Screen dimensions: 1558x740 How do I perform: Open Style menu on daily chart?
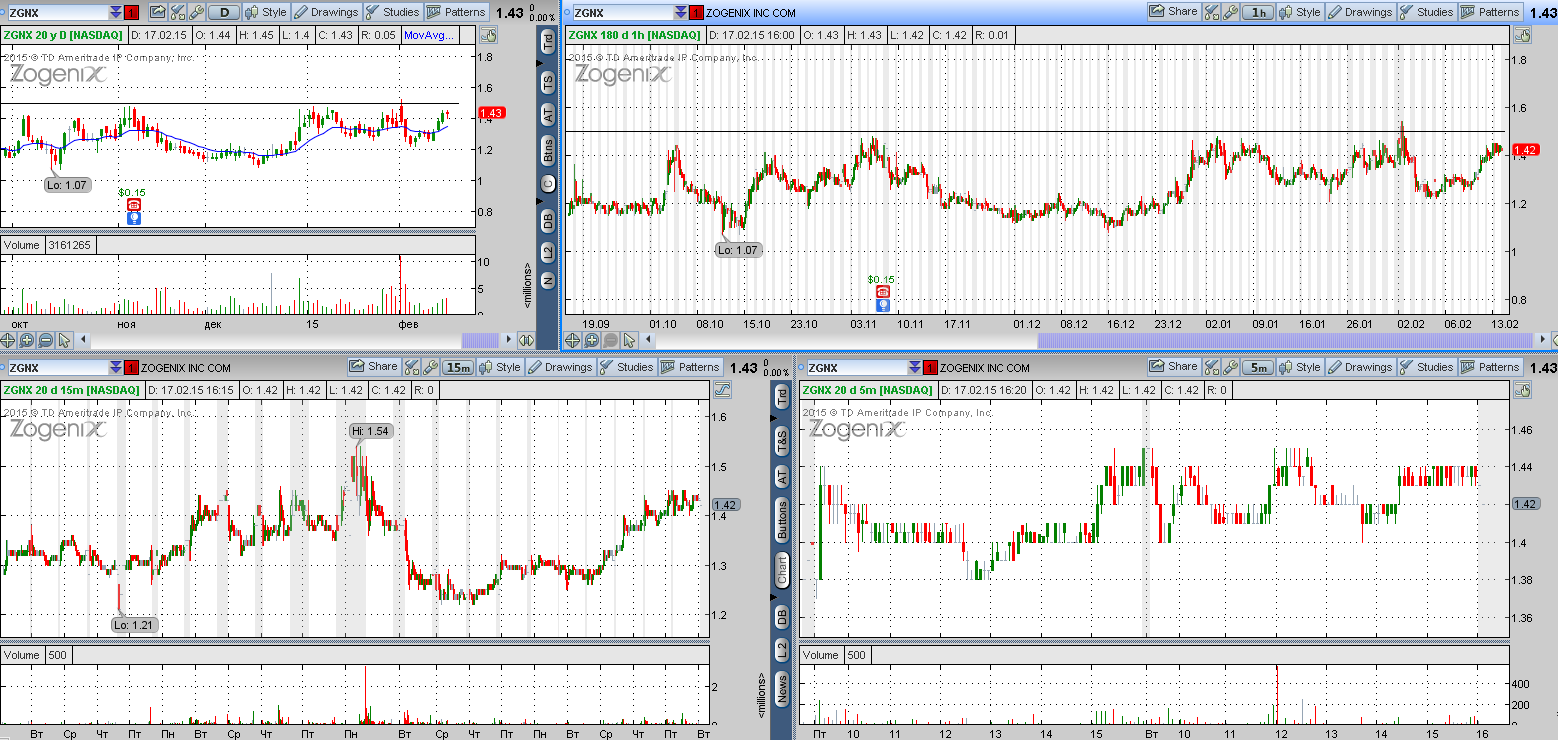point(266,12)
